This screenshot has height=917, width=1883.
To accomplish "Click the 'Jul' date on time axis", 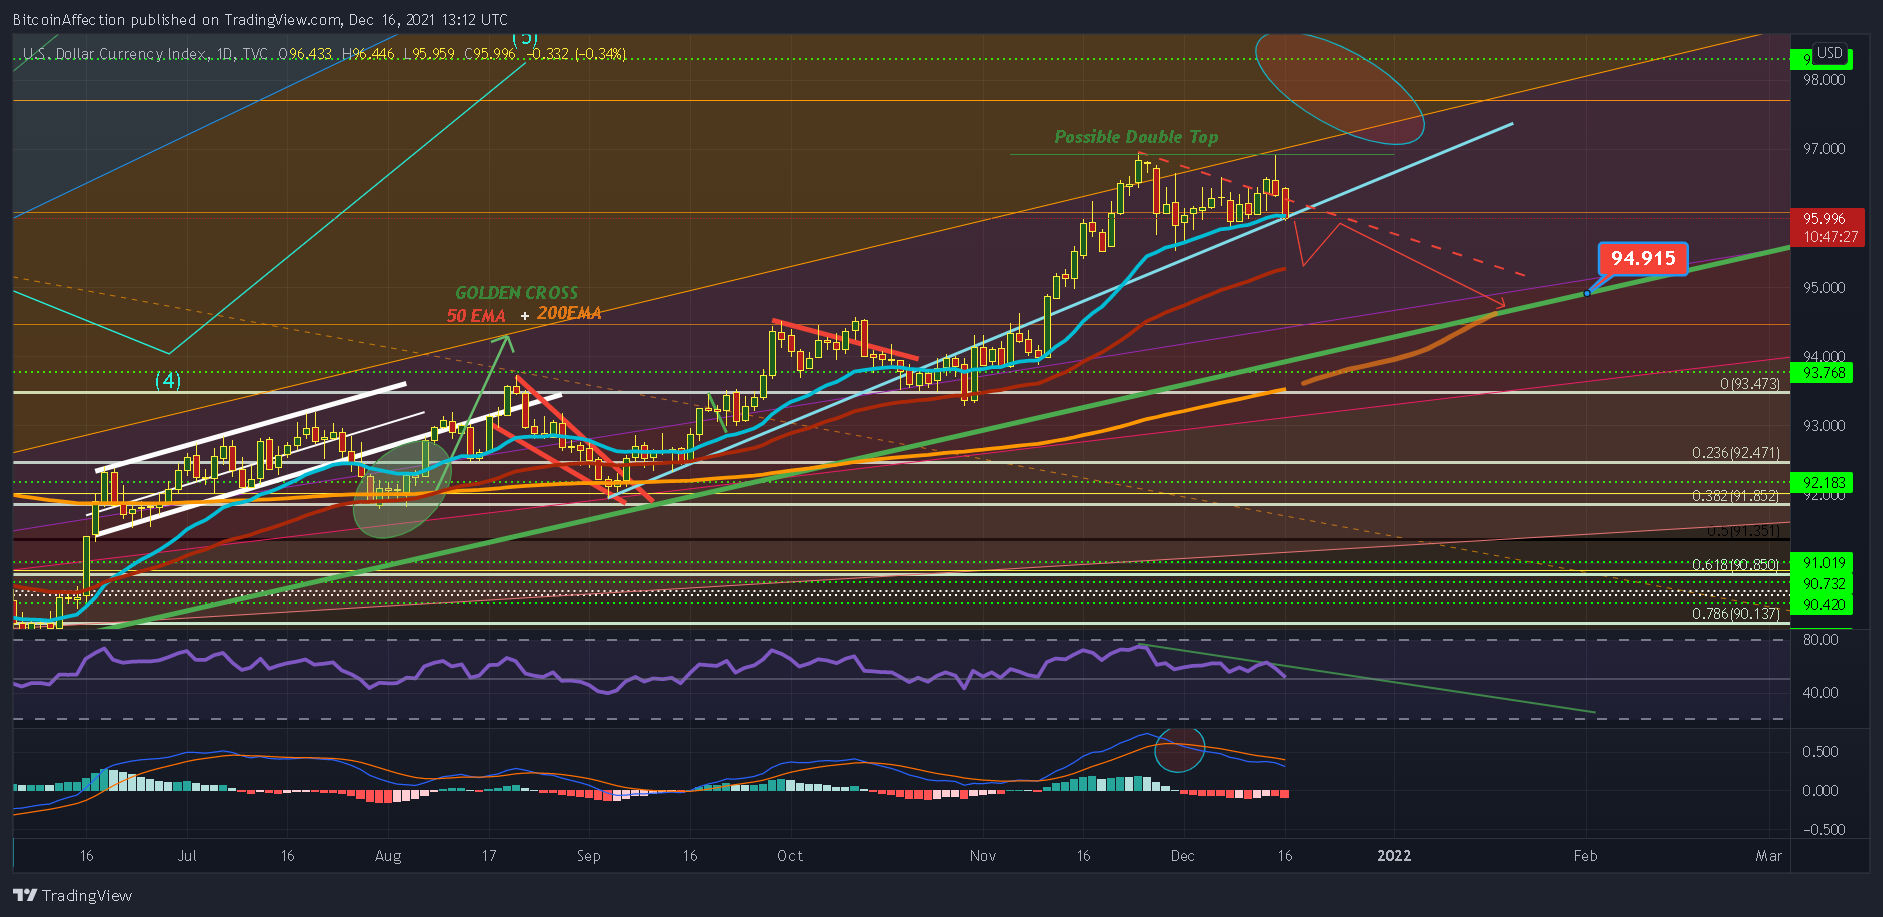I will [x=187, y=856].
